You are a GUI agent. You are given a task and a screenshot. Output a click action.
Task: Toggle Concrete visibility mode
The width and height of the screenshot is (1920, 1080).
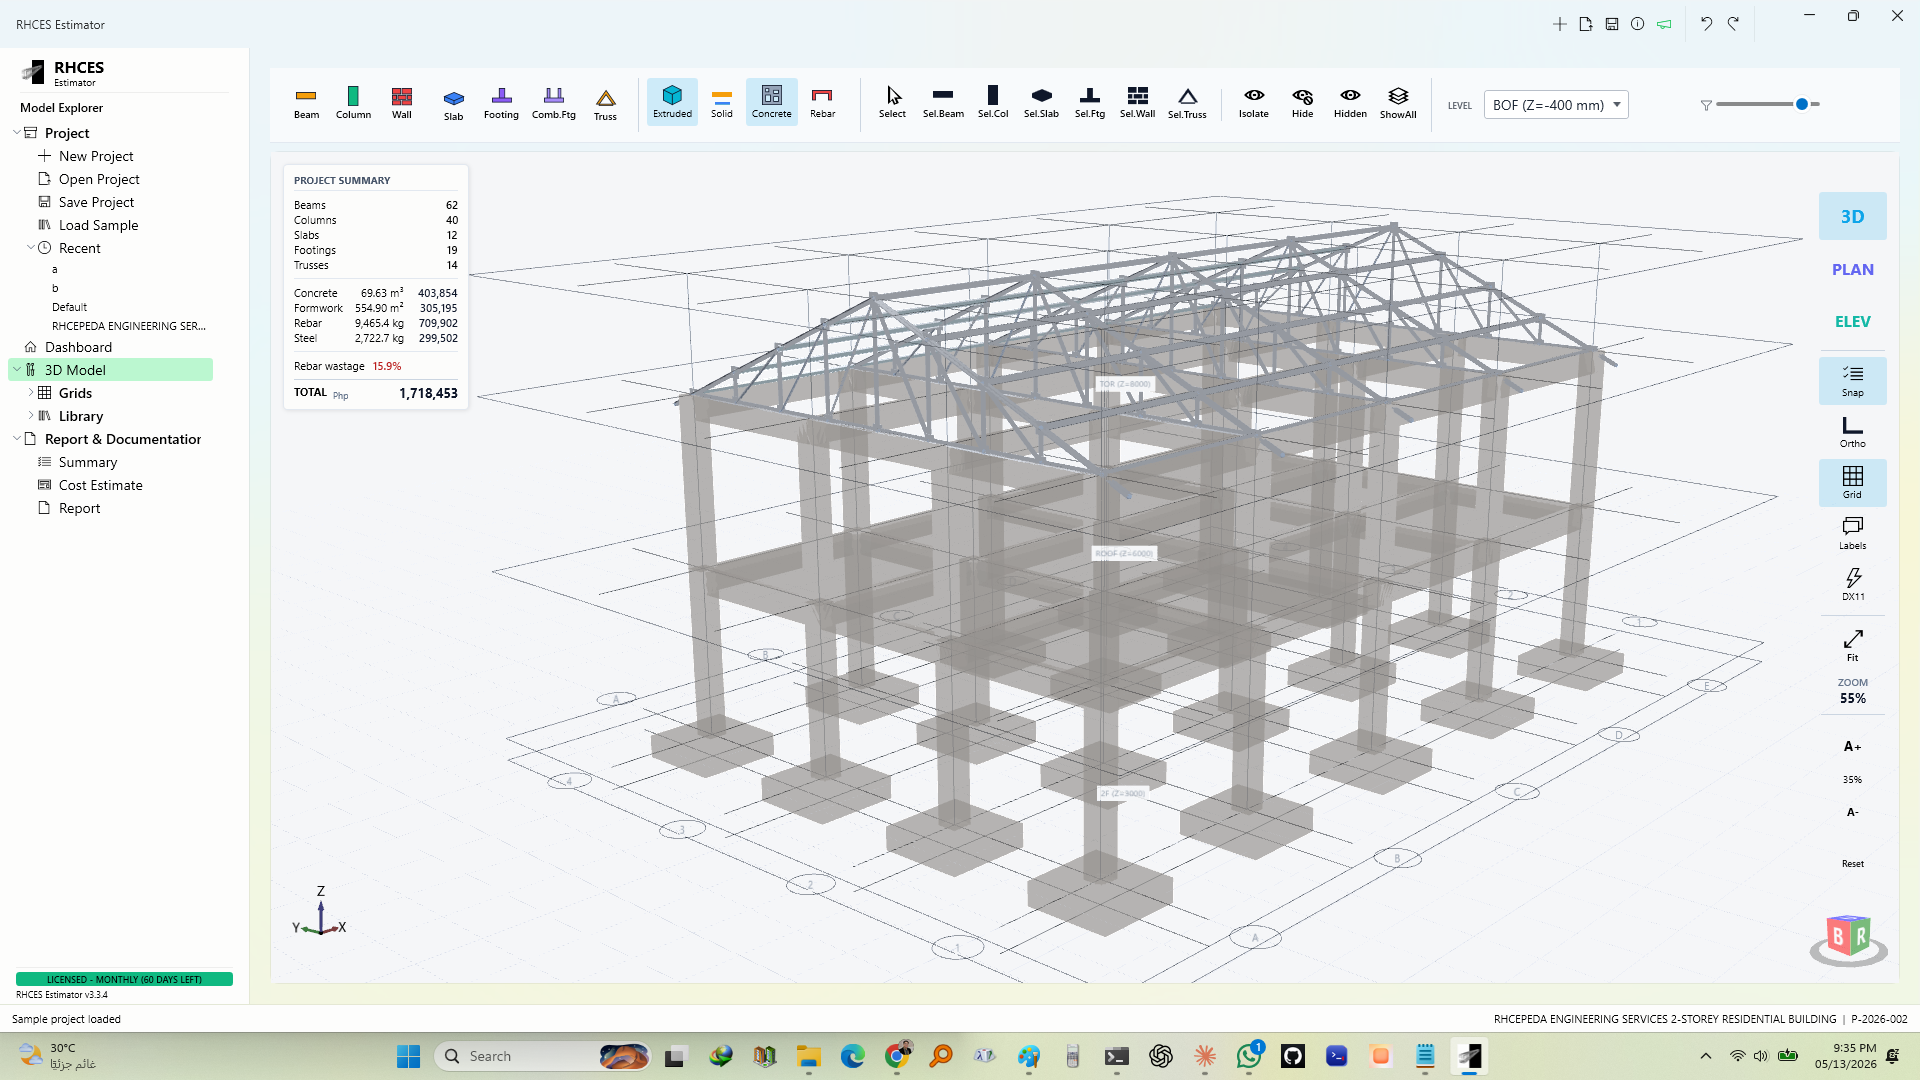tap(771, 102)
